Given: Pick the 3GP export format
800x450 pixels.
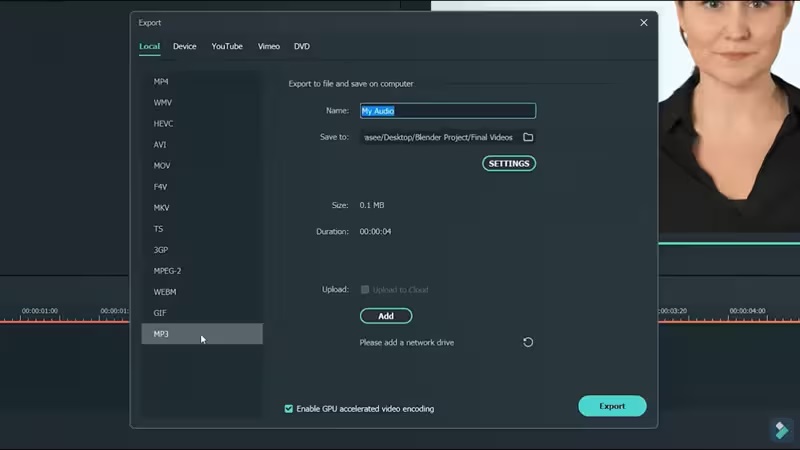Looking at the screenshot, I should pos(202,250).
